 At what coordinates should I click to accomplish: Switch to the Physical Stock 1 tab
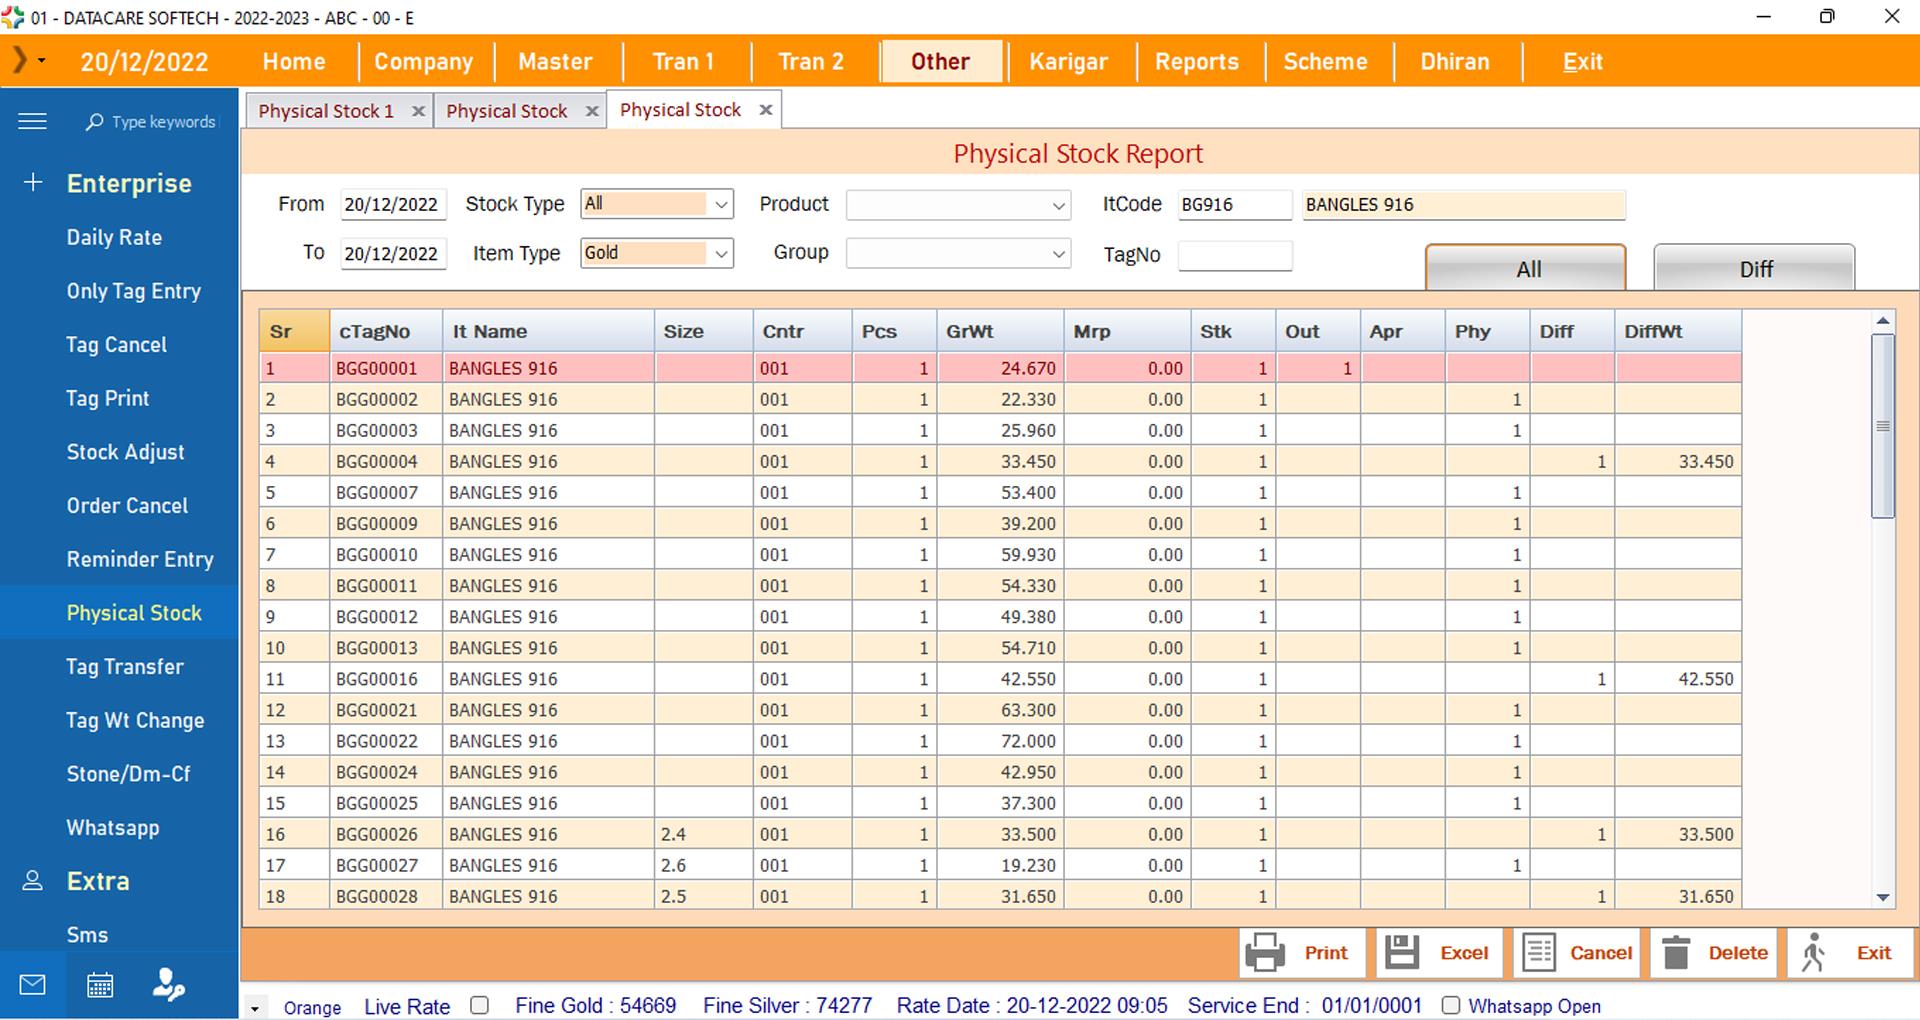pos(326,111)
